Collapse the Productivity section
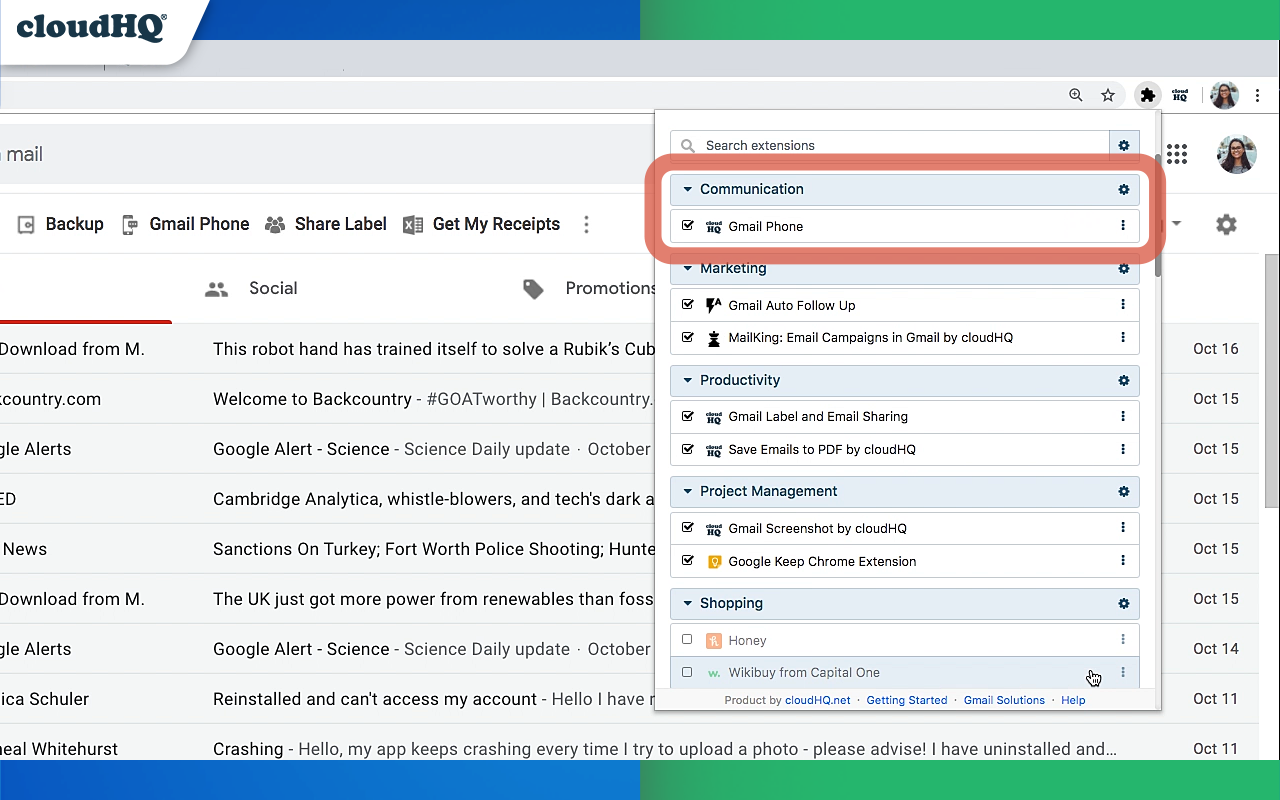1280x800 pixels. pos(687,380)
